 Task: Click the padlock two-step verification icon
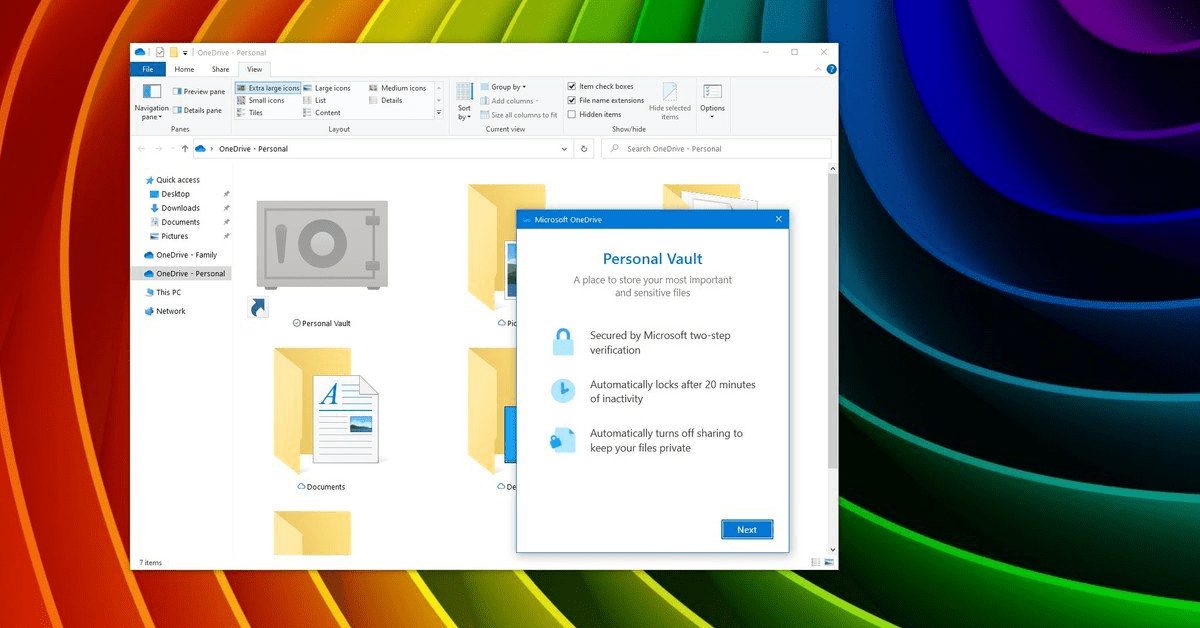point(563,342)
